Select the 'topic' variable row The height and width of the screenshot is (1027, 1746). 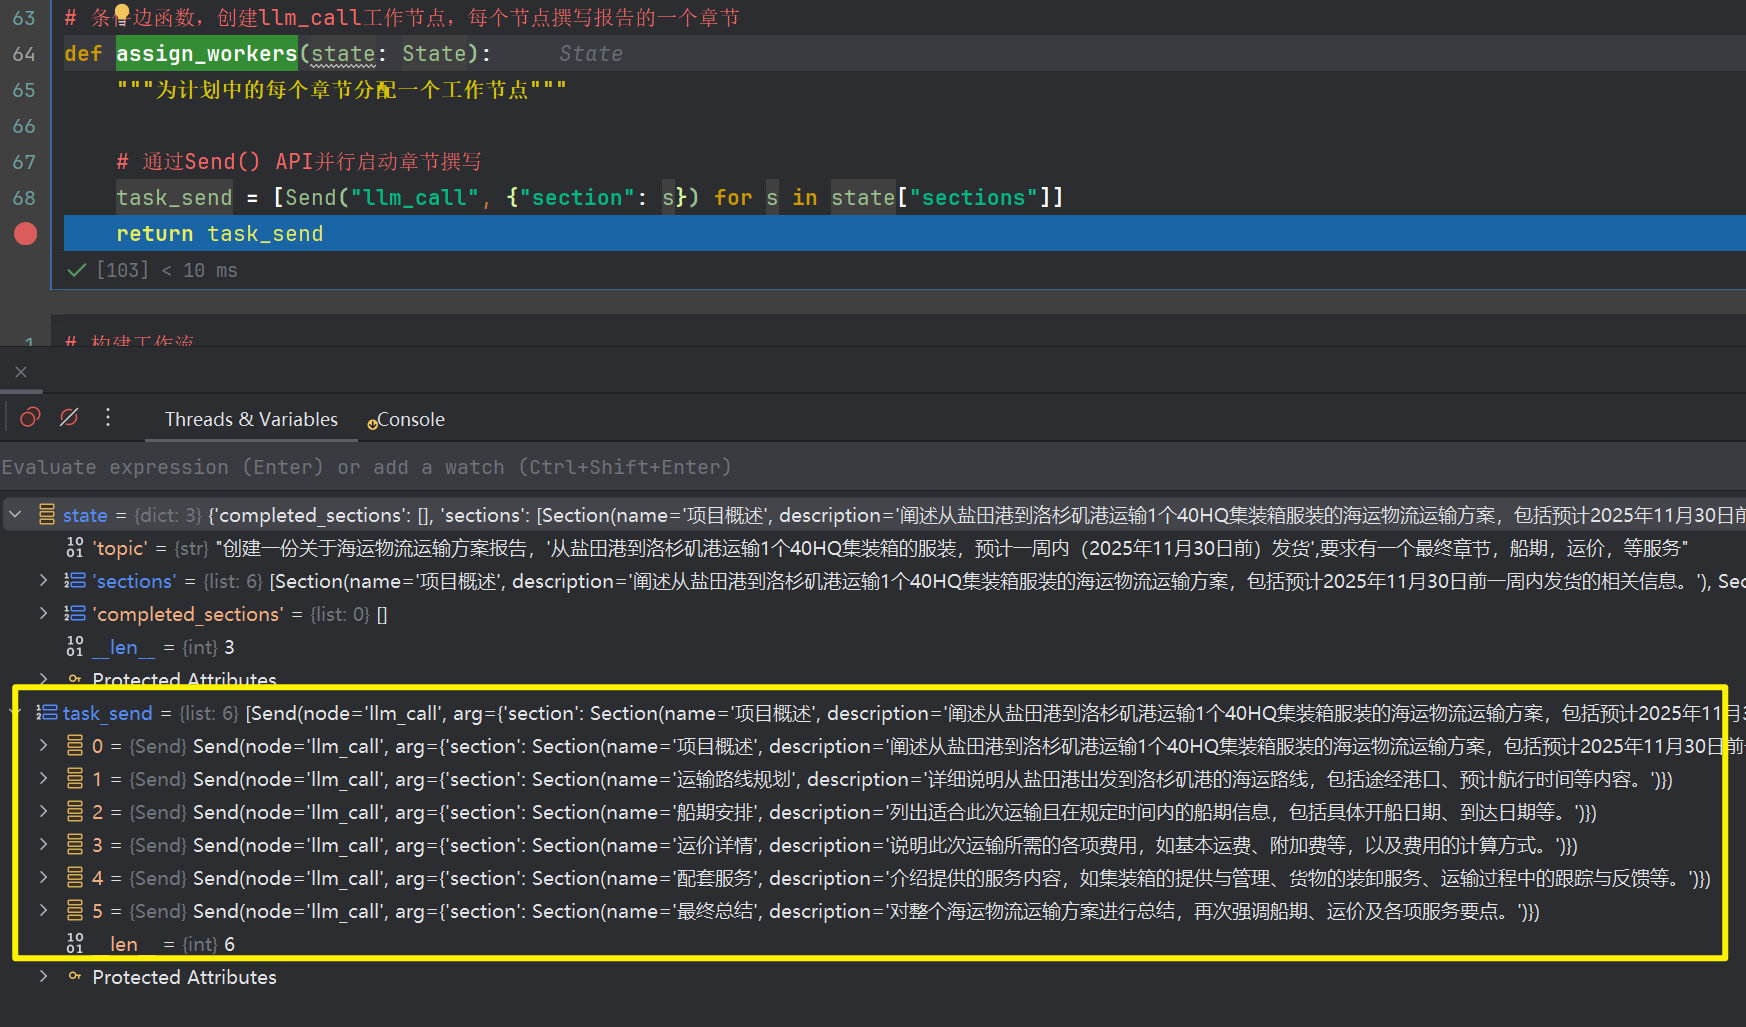coord(873,548)
